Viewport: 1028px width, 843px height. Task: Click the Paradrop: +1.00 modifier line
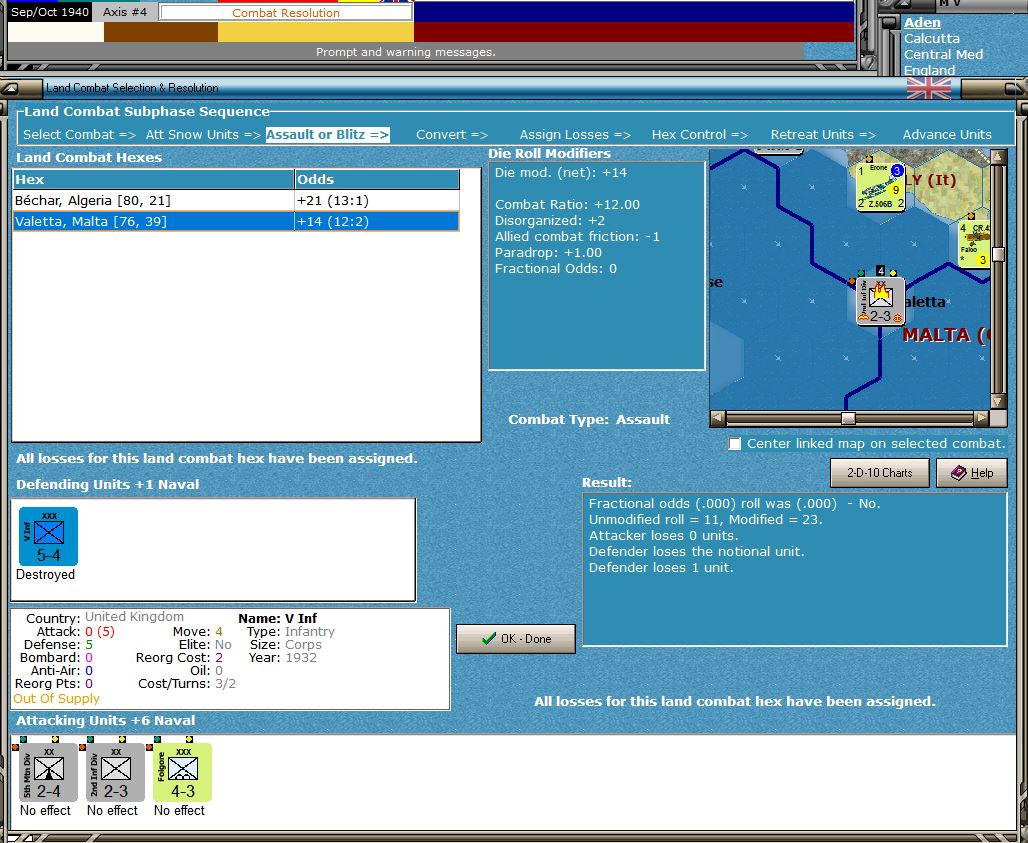point(548,252)
